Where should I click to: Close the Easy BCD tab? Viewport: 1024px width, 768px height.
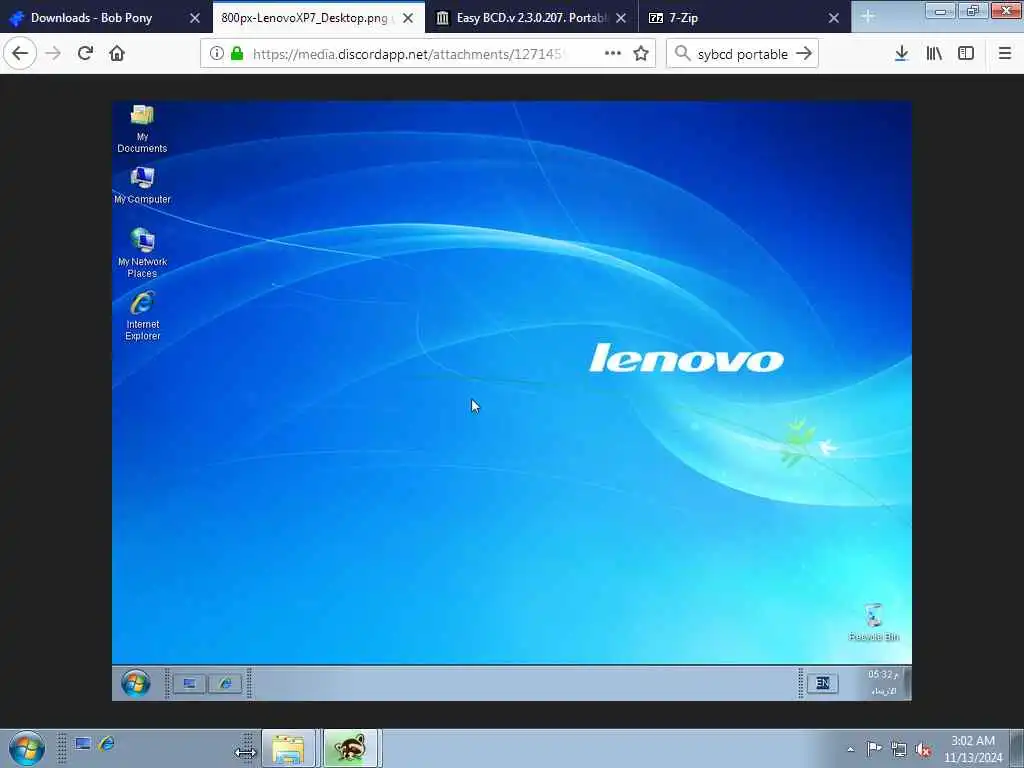(x=621, y=18)
